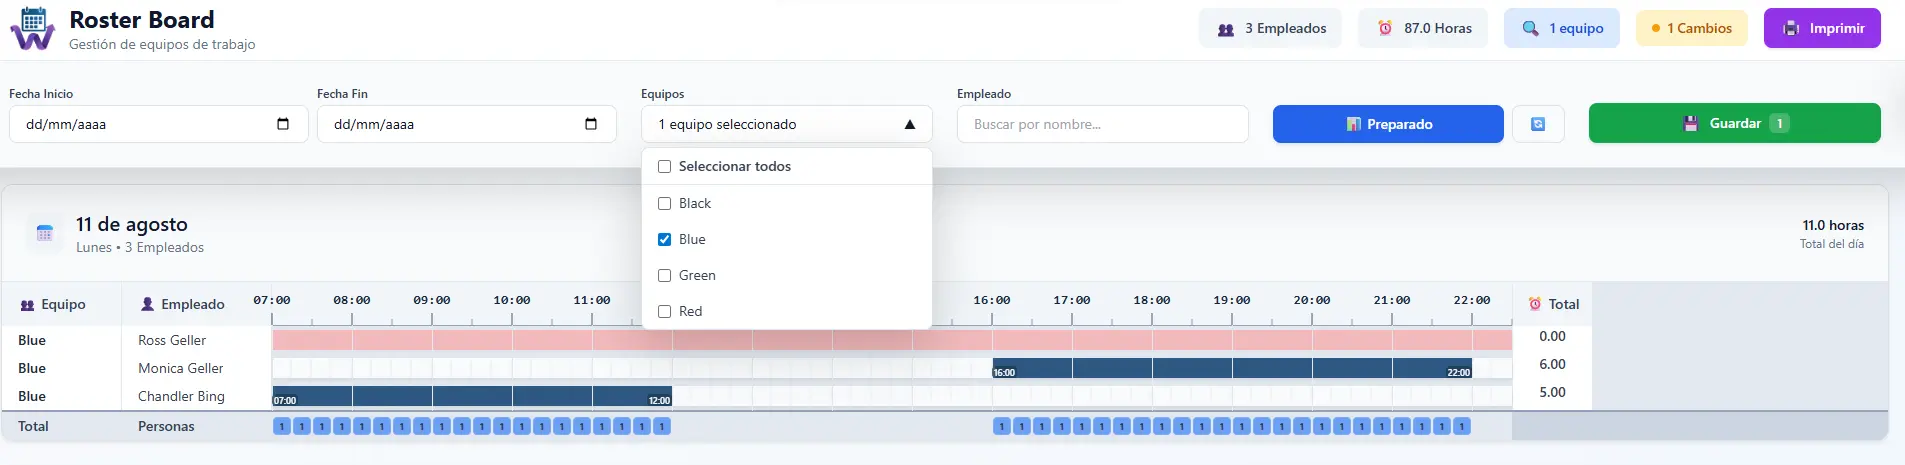Screen dimensions: 1905x465
Task: Open the Fecha Fin calendar picker icon
Action: tap(591, 124)
